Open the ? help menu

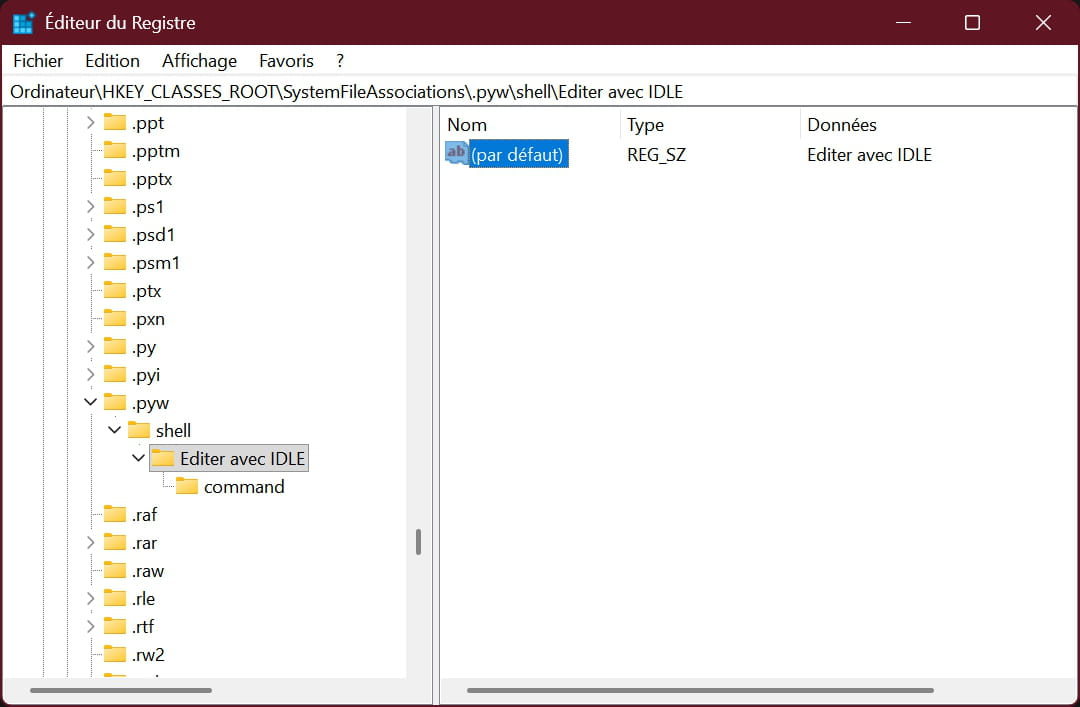(340, 61)
